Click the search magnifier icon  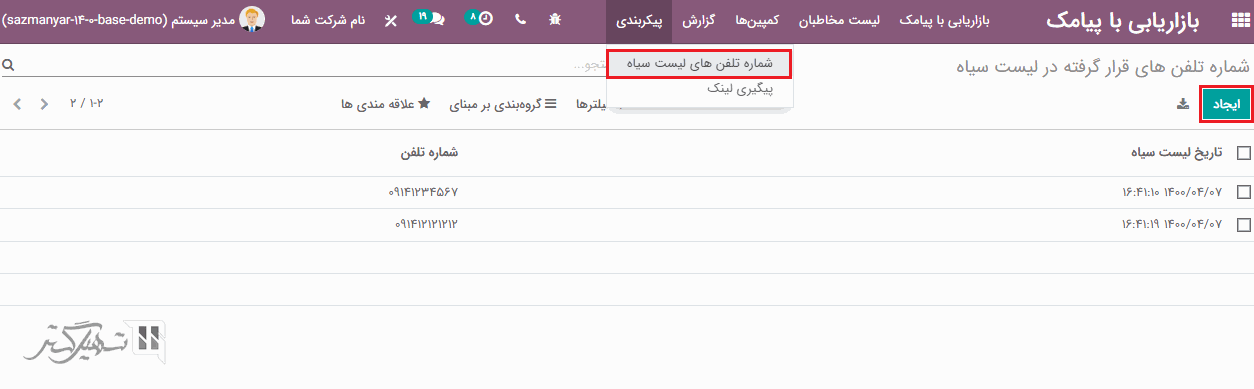tap(8, 65)
